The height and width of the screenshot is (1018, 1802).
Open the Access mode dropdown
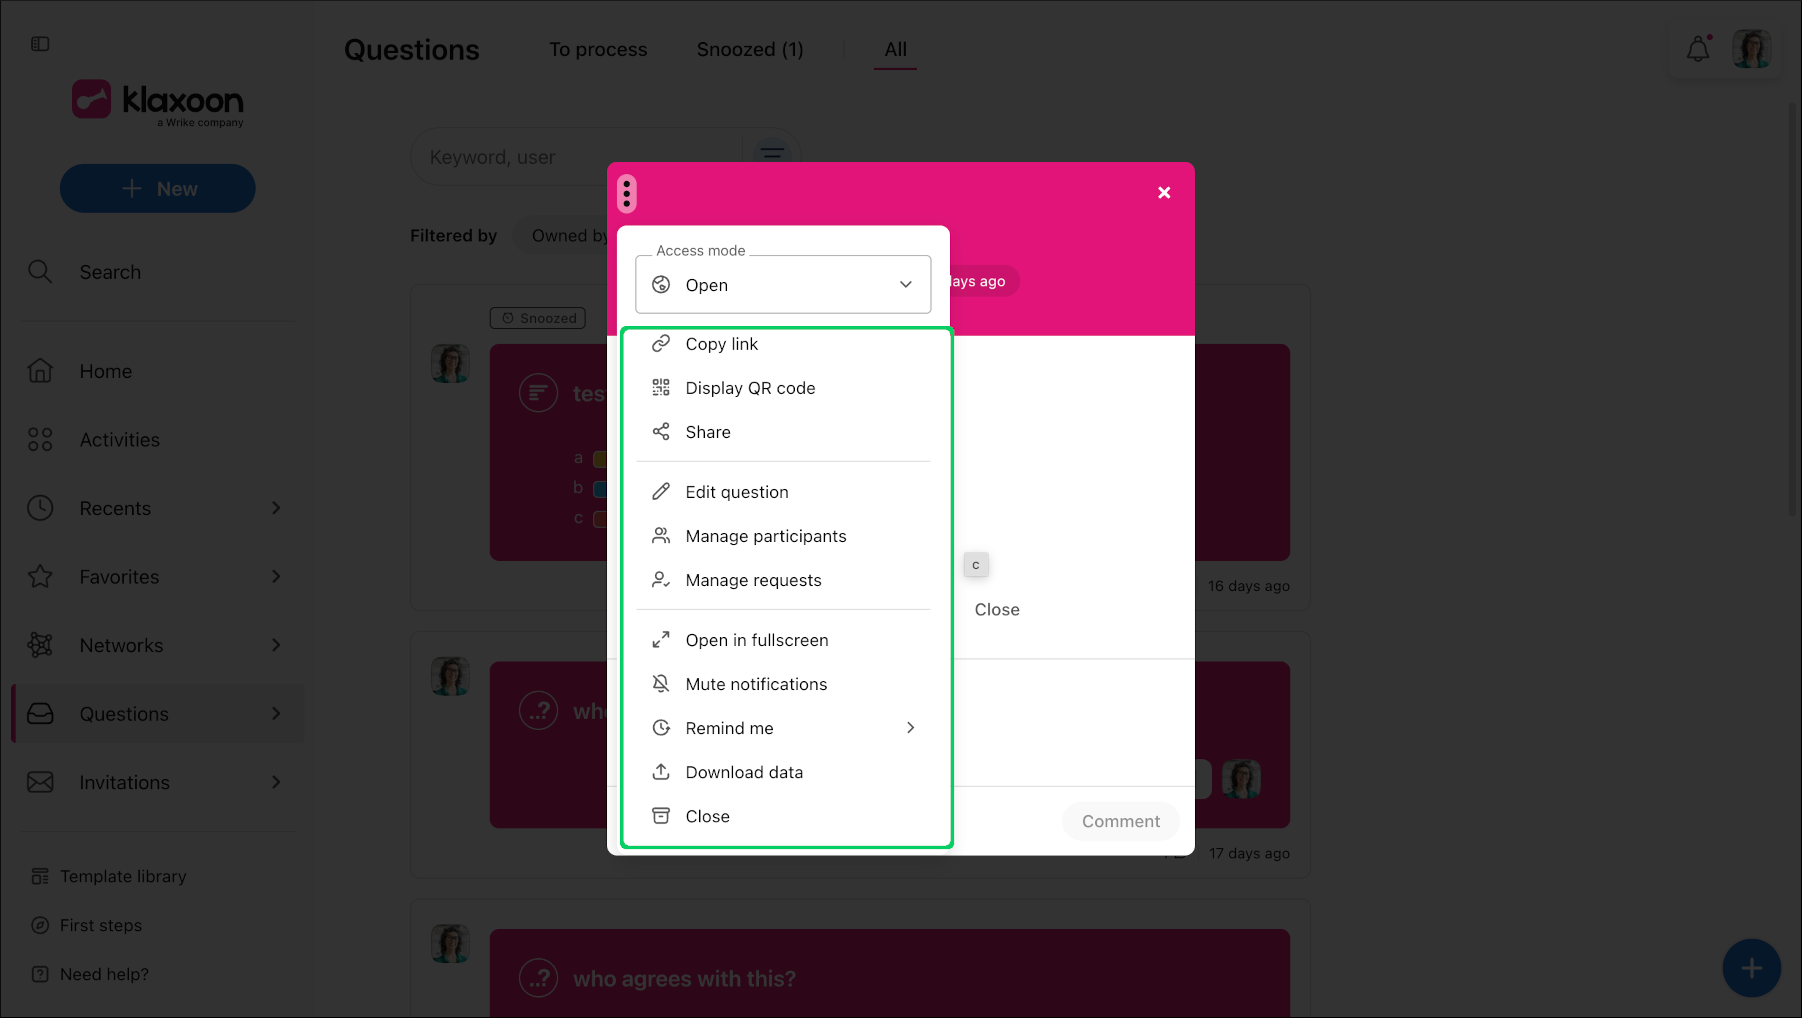[x=783, y=285]
